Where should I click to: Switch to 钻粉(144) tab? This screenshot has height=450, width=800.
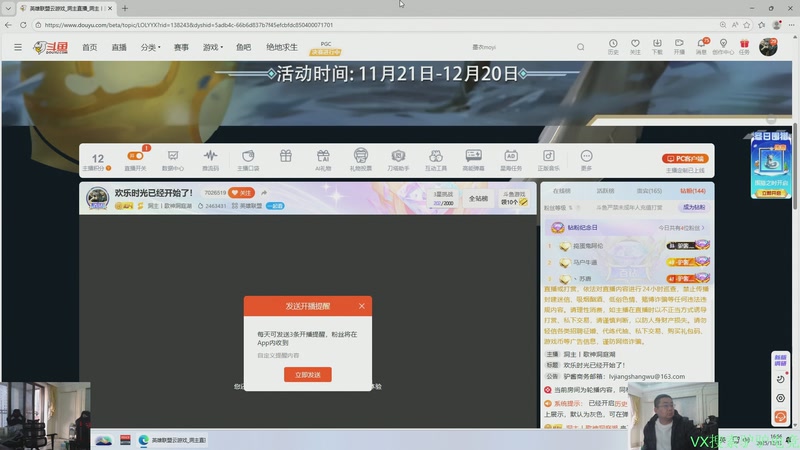692,191
